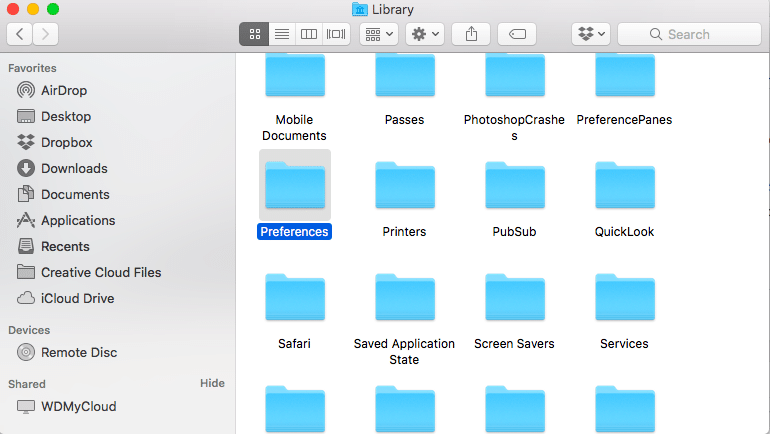Switch to cover flow view
Screen dimensions: 770x434
pyautogui.click(x=336, y=34)
